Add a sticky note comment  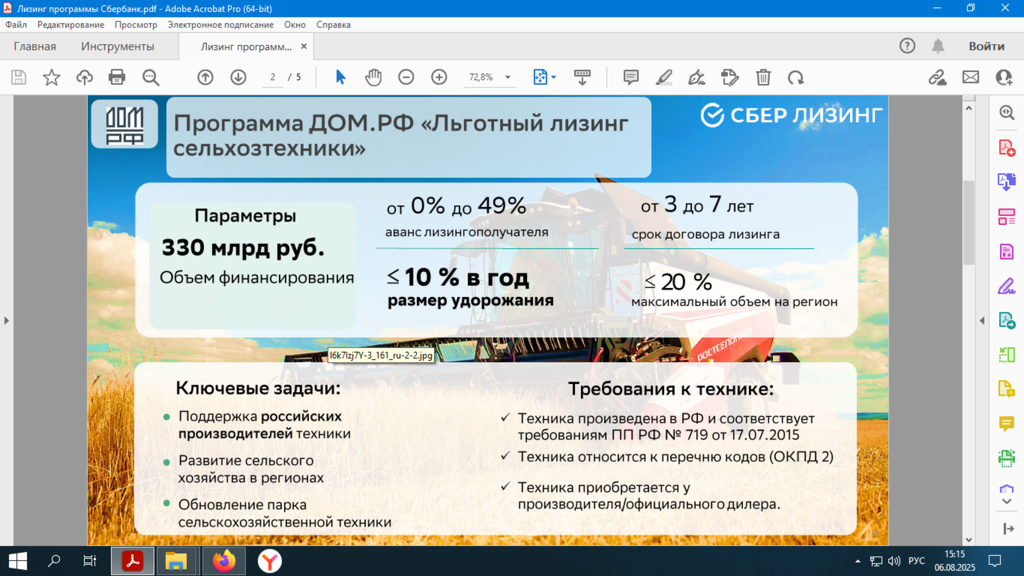click(x=631, y=77)
